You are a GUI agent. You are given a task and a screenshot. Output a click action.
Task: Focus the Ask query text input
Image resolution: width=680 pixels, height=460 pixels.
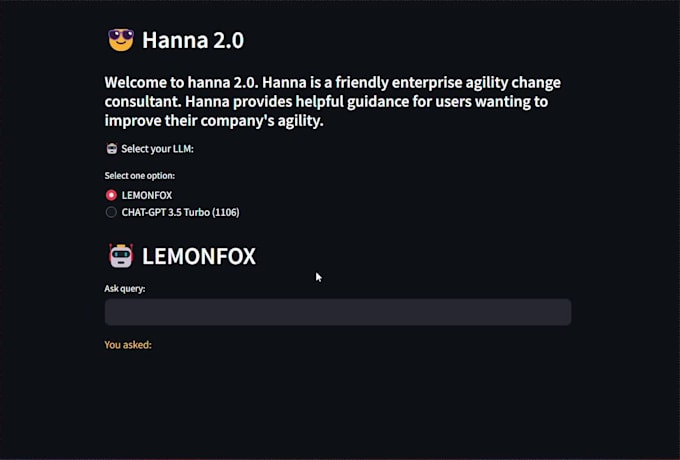pyautogui.click(x=338, y=312)
